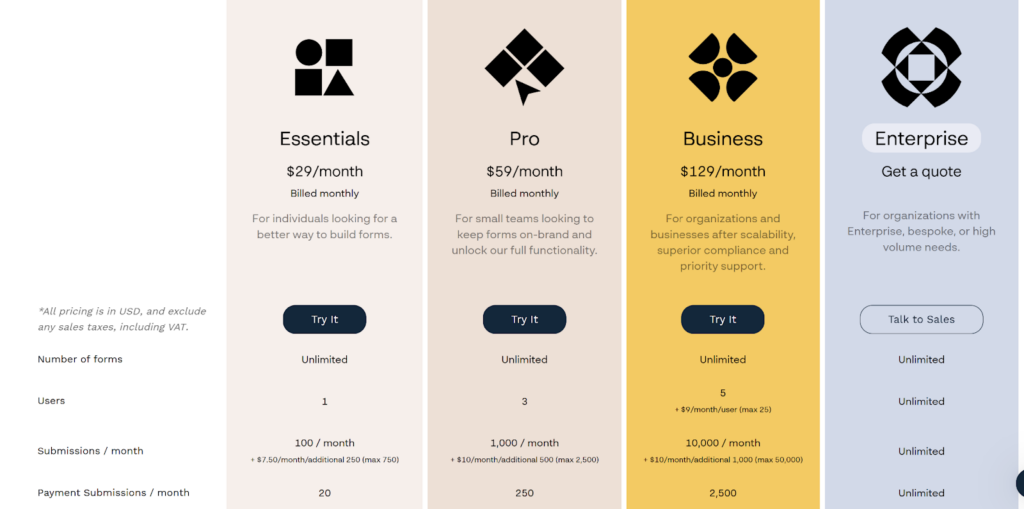Click the Number of forms row label
Image resolution: width=1024 pixels, height=509 pixels.
[x=80, y=359]
